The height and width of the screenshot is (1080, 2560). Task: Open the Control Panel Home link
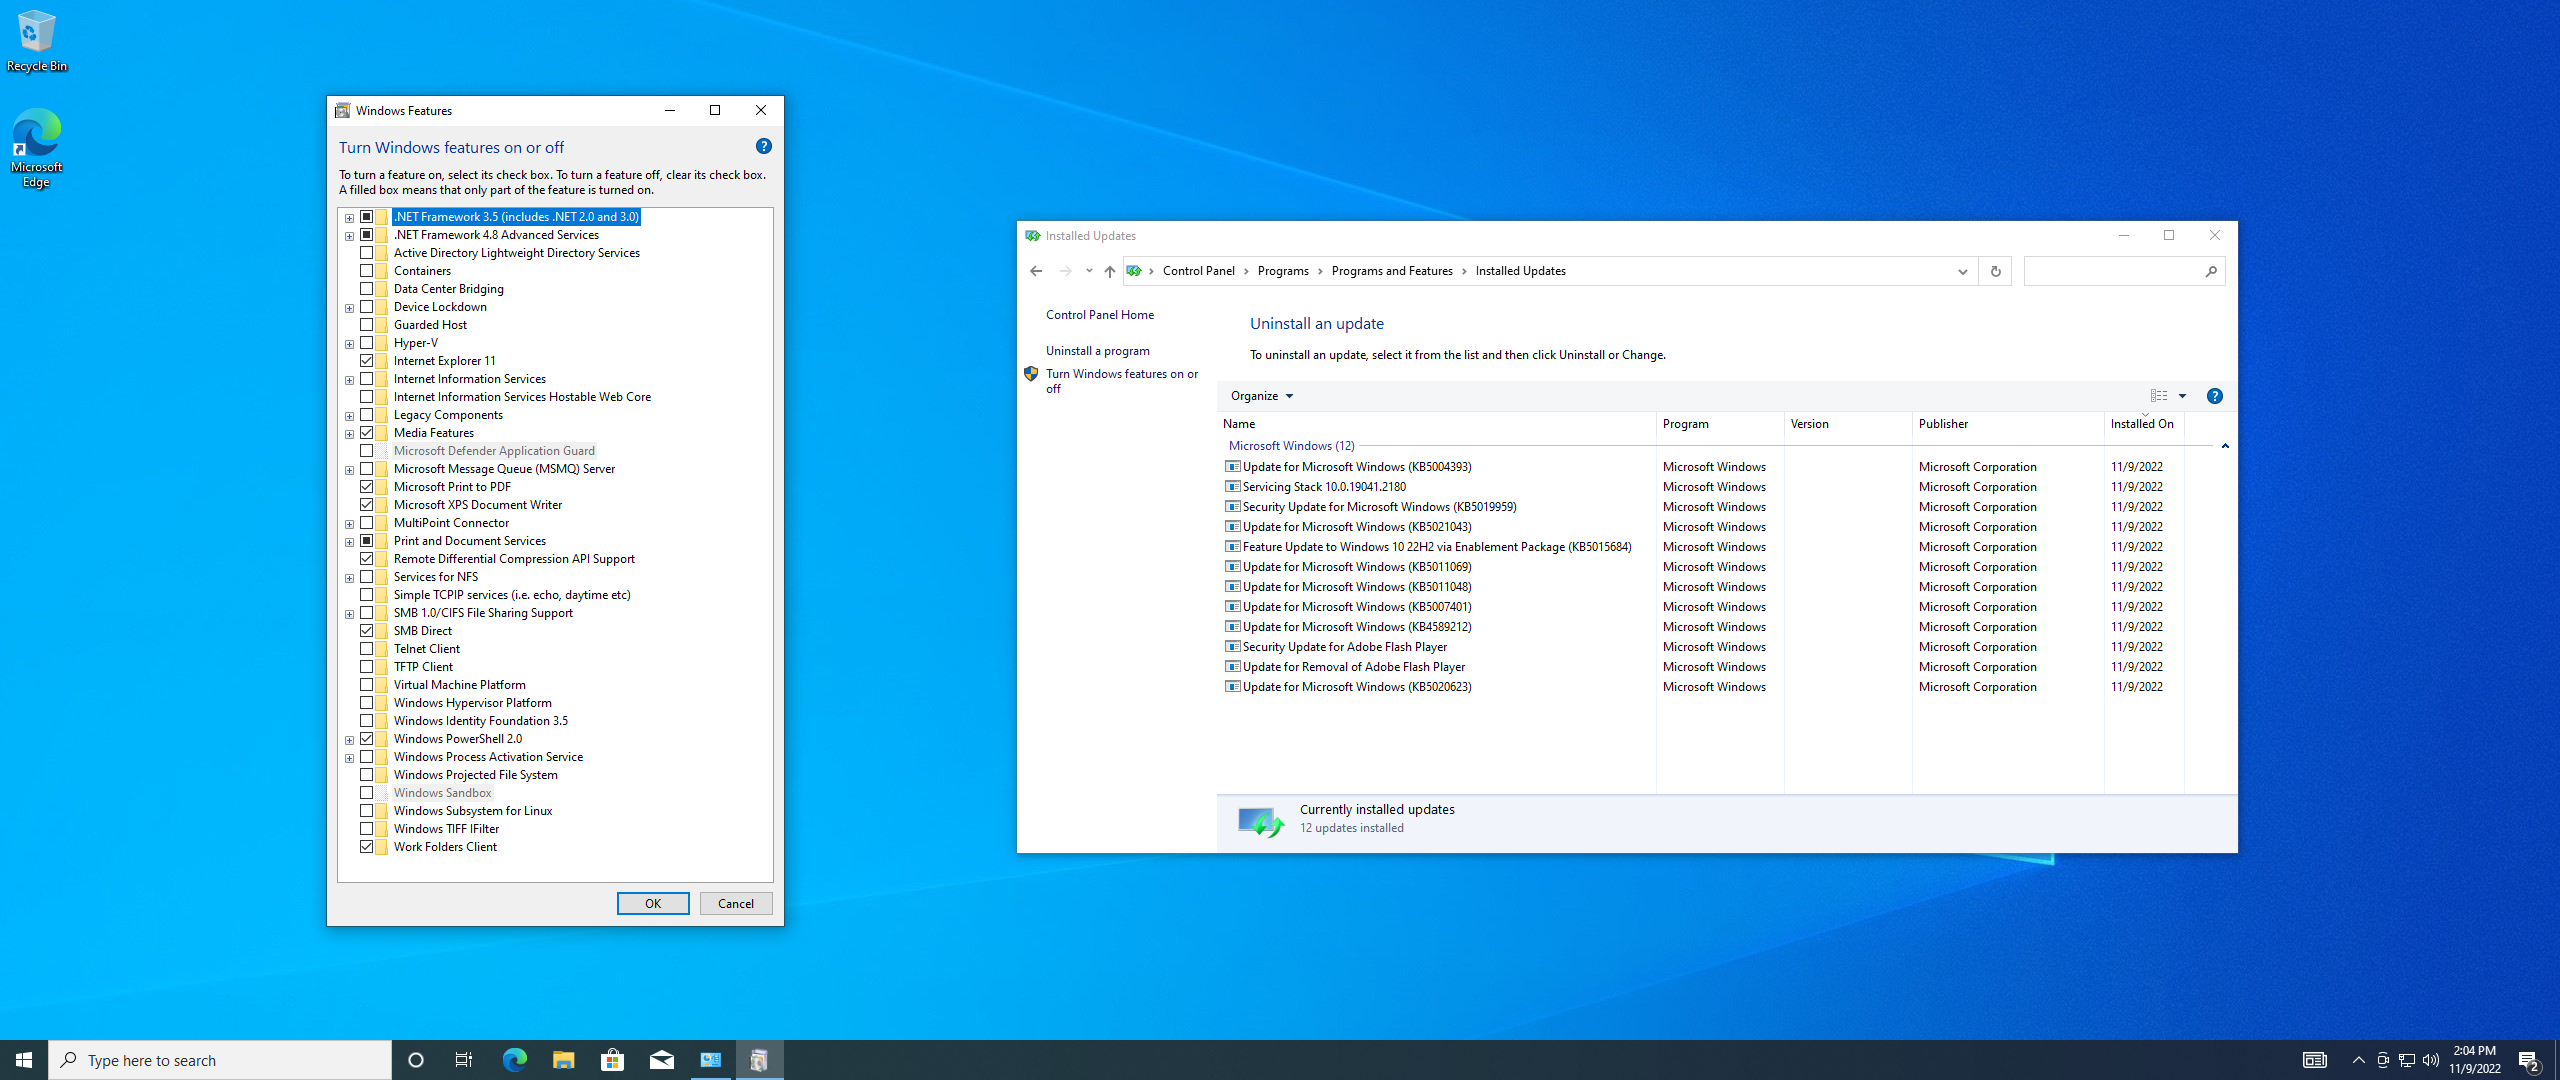(1100, 315)
